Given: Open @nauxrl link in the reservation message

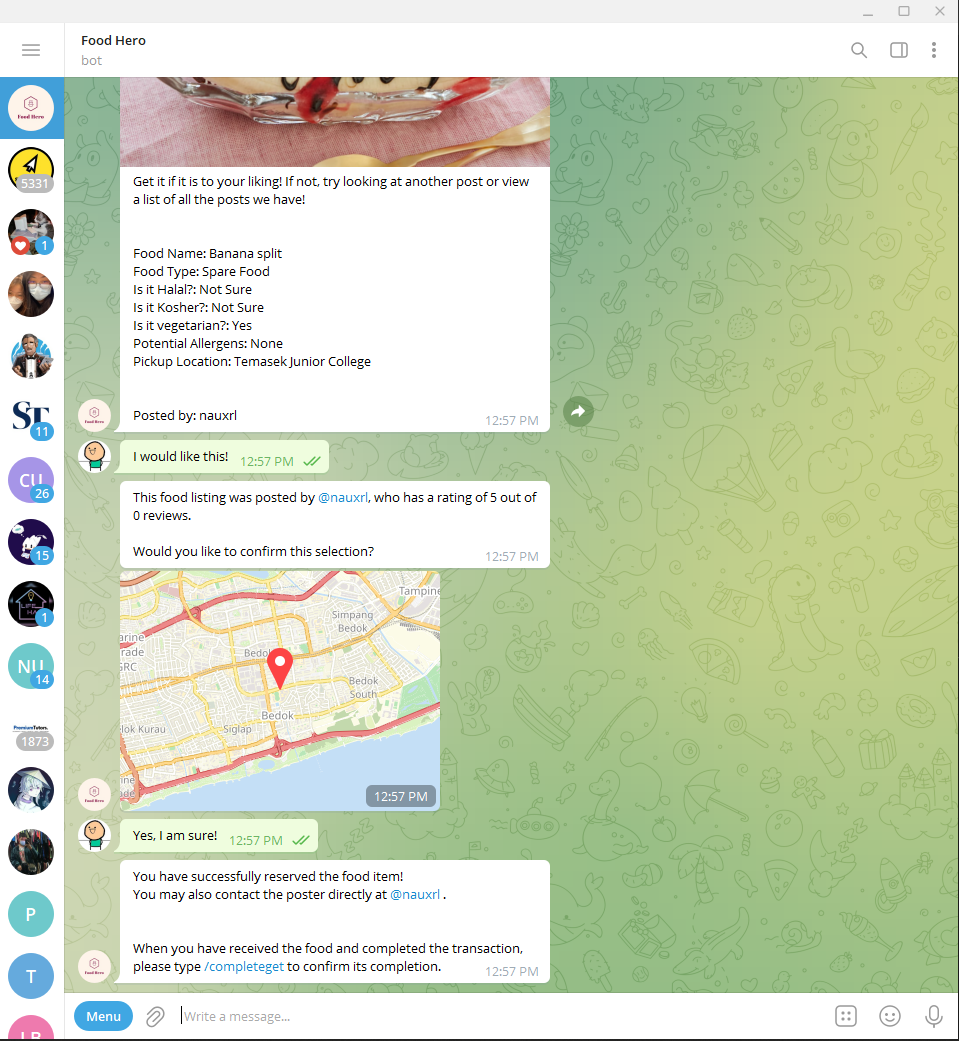Looking at the screenshot, I should 415,894.
